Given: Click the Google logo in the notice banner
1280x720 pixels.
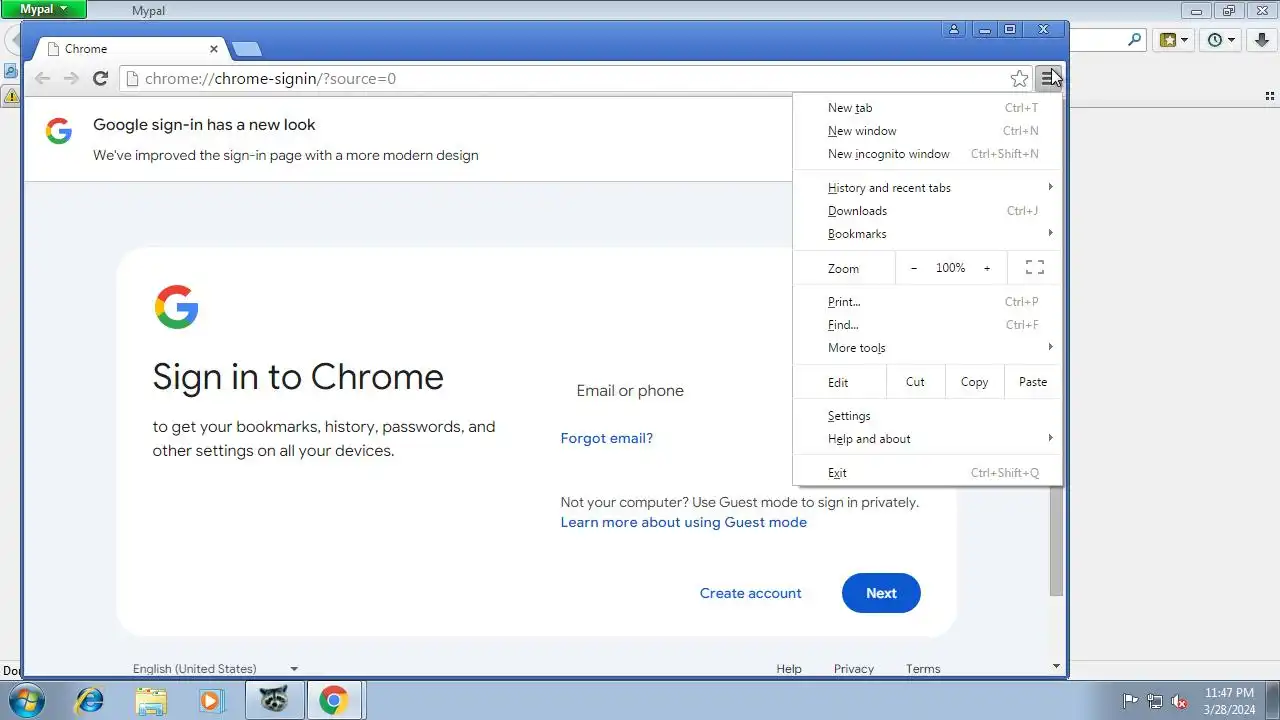Looking at the screenshot, I should pos(59,131).
